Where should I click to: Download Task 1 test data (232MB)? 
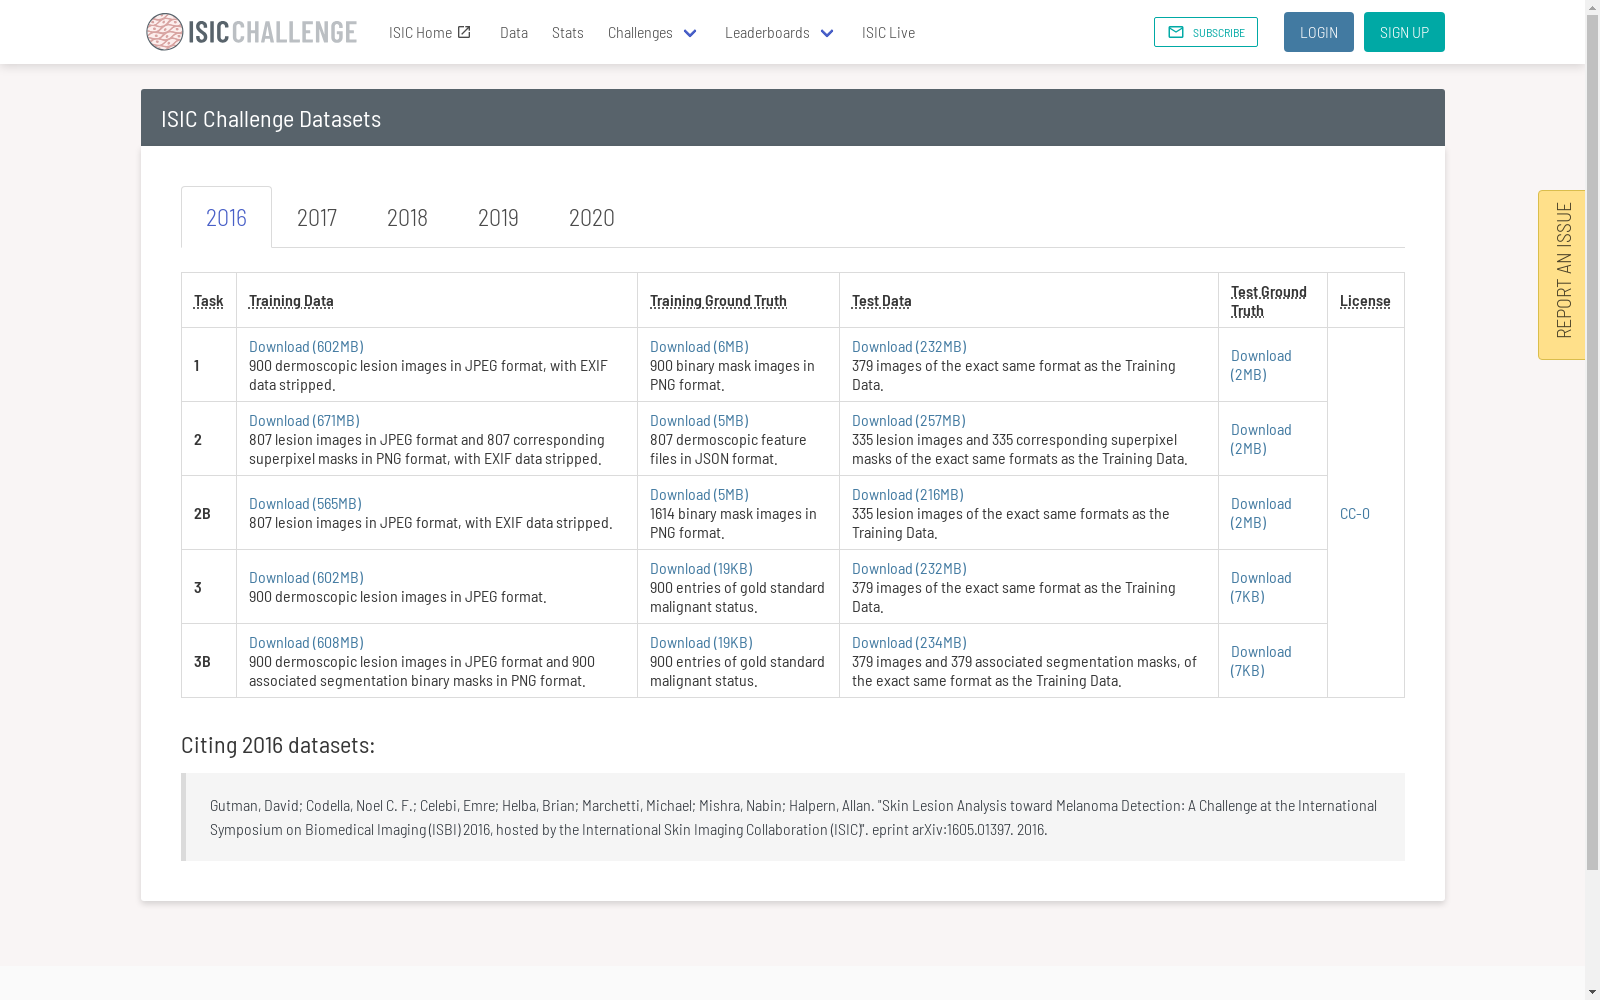click(x=909, y=346)
